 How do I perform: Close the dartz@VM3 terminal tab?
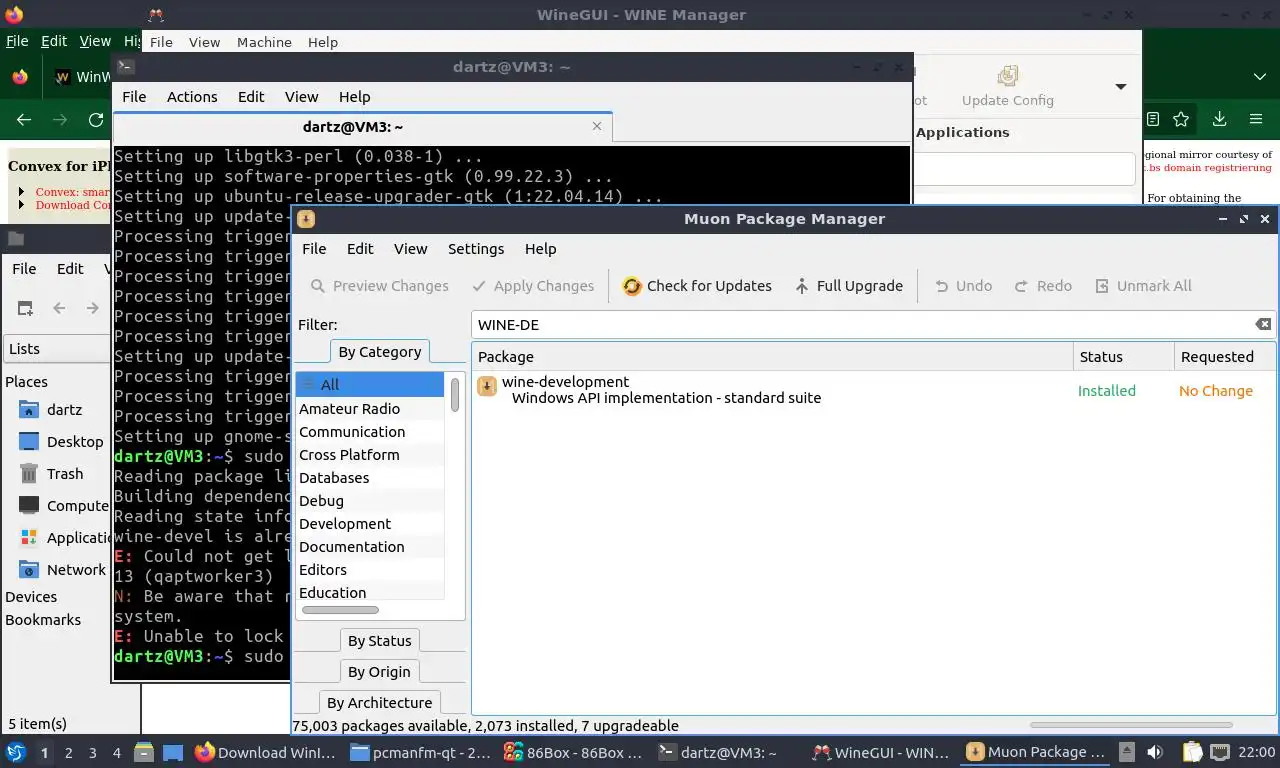pyautogui.click(x=597, y=127)
